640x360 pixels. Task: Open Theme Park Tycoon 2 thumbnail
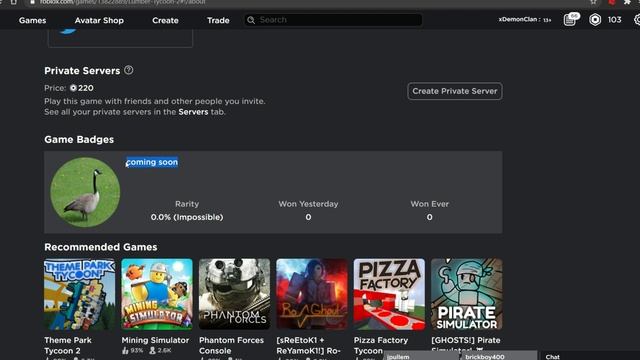[x=80, y=294]
